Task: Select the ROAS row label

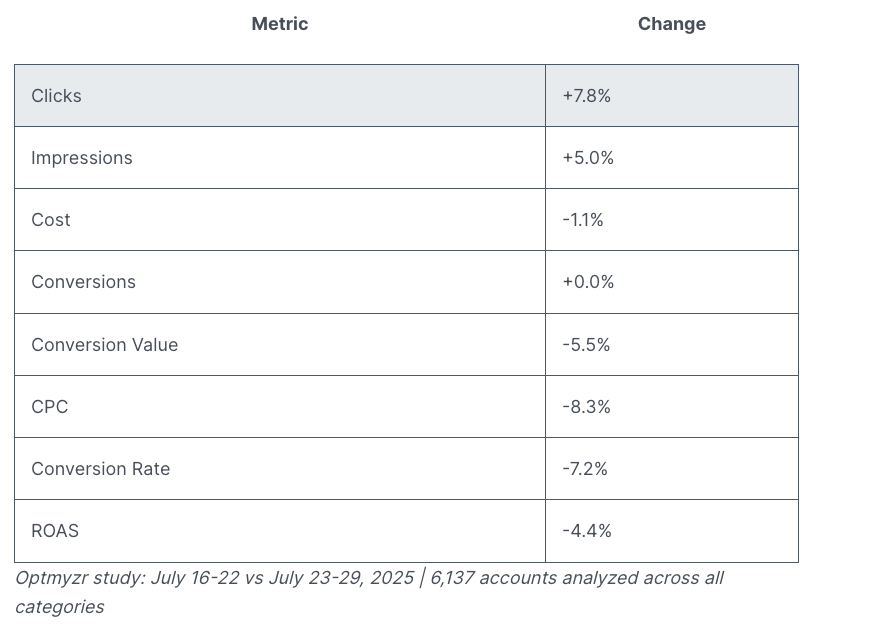Action: [55, 531]
